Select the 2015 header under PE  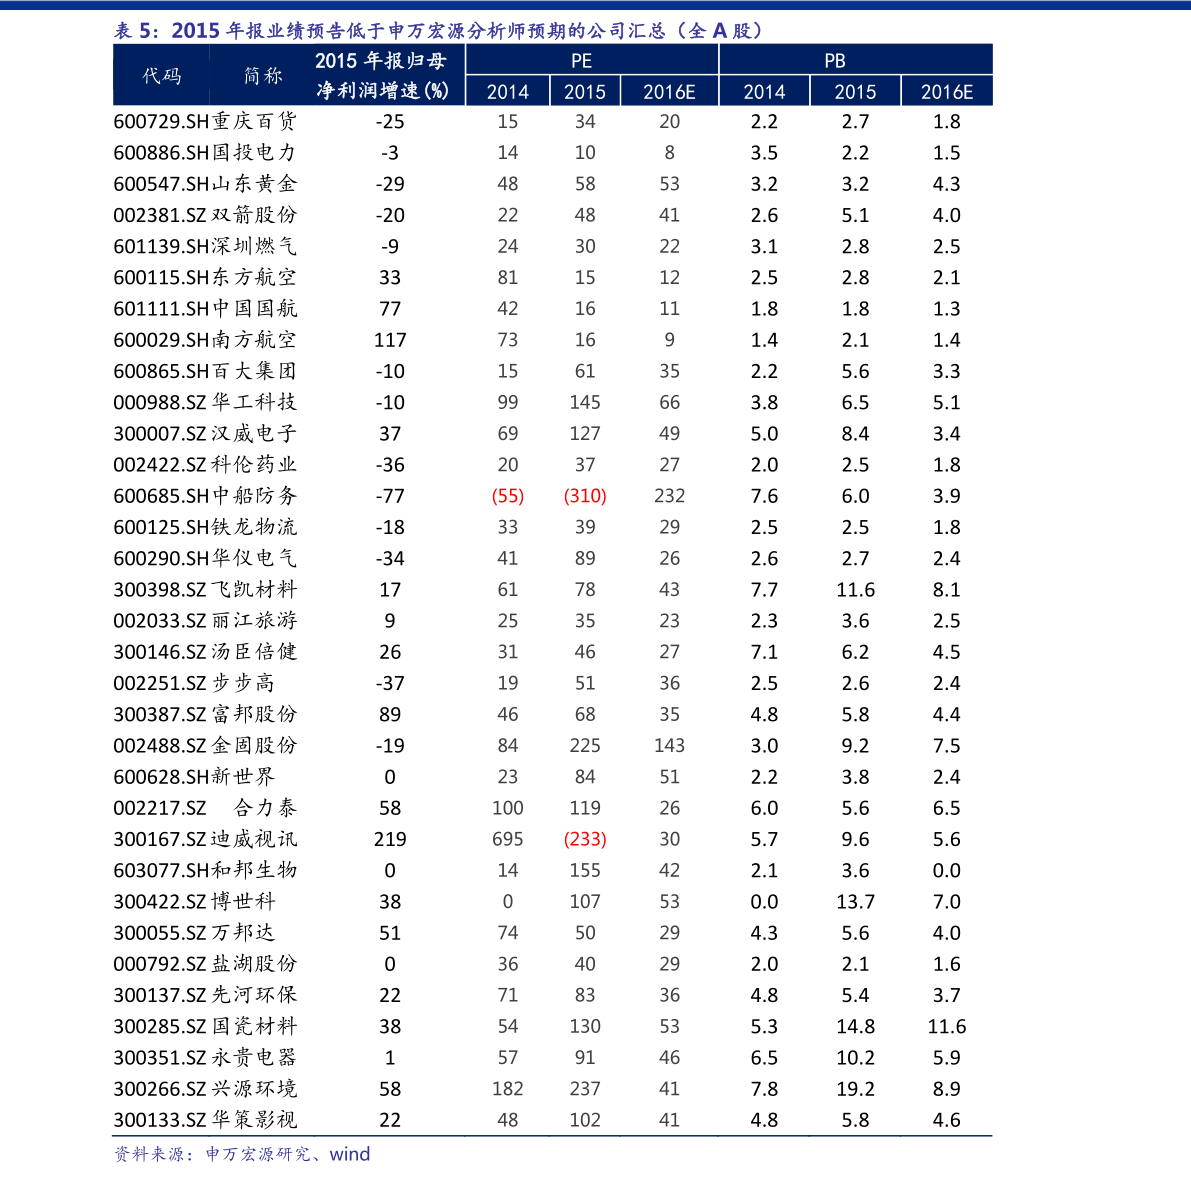click(585, 92)
